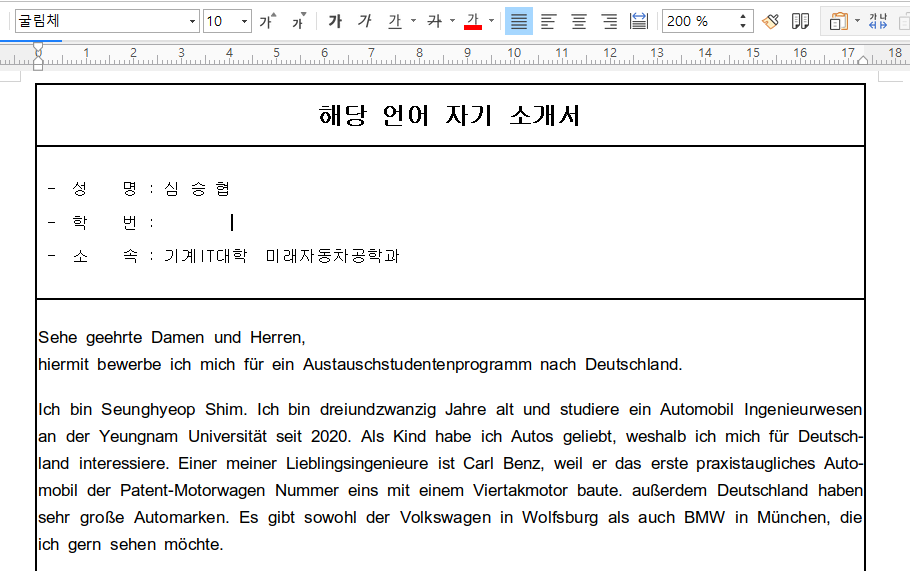910x571 pixels.
Task: Align paragraph to the left
Action: click(x=548, y=21)
